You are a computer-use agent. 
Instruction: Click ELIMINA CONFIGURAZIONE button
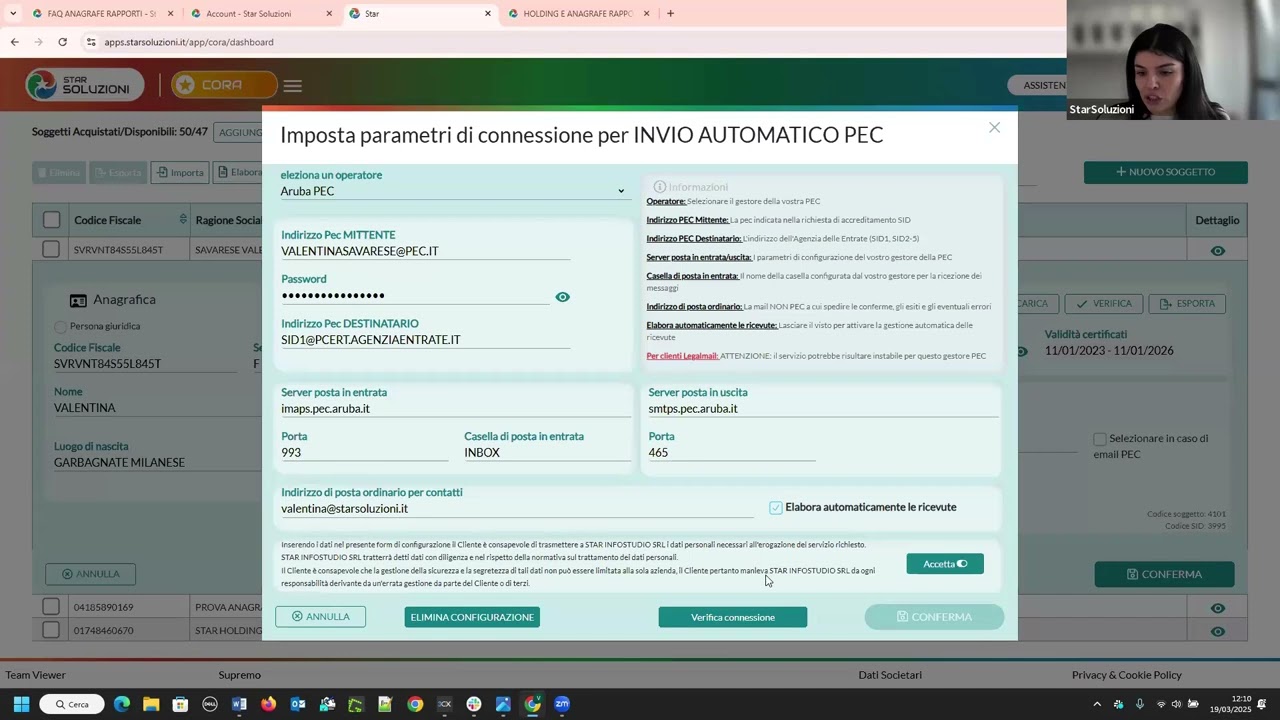point(472,617)
